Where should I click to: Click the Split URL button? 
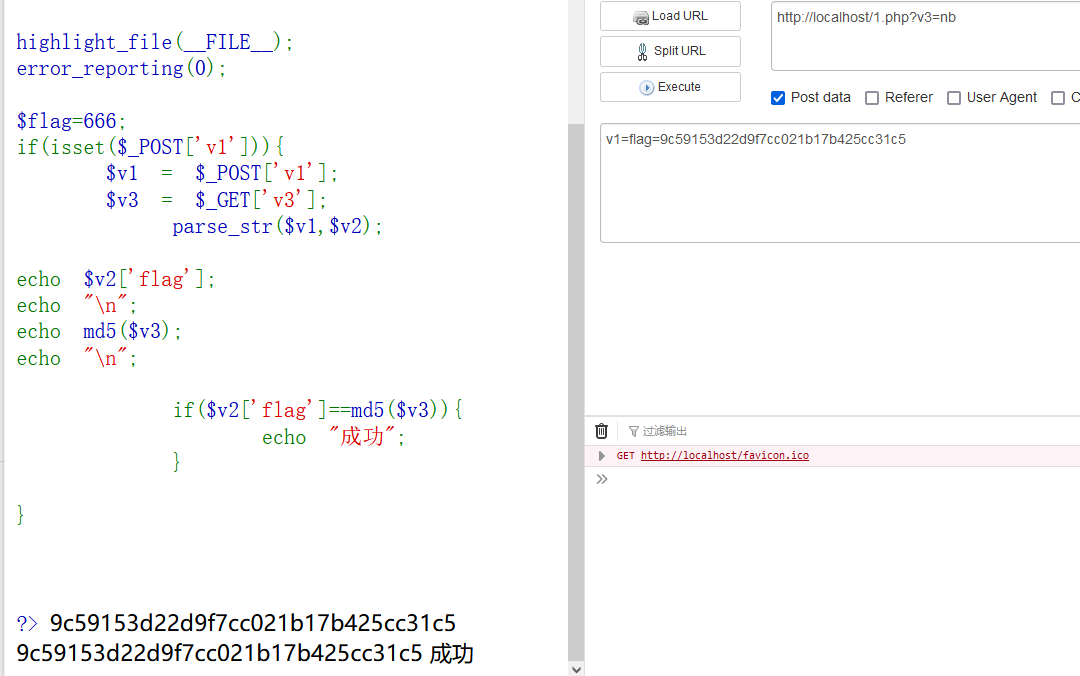(670, 51)
